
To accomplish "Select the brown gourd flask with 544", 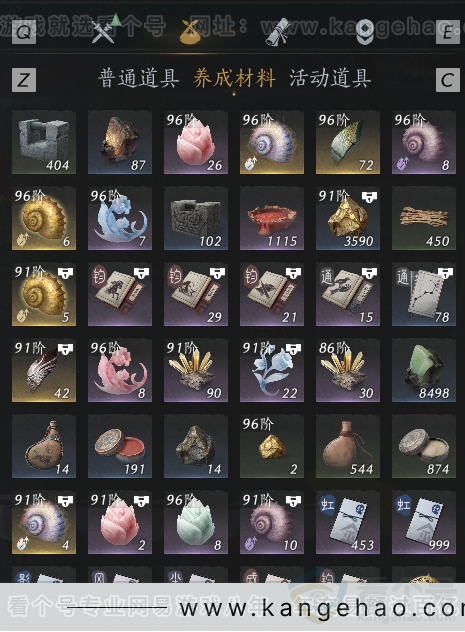I will click(348, 446).
